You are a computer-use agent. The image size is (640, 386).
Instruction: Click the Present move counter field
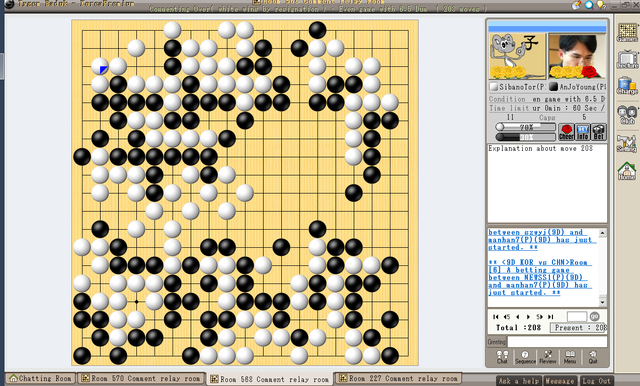(578, 328)
